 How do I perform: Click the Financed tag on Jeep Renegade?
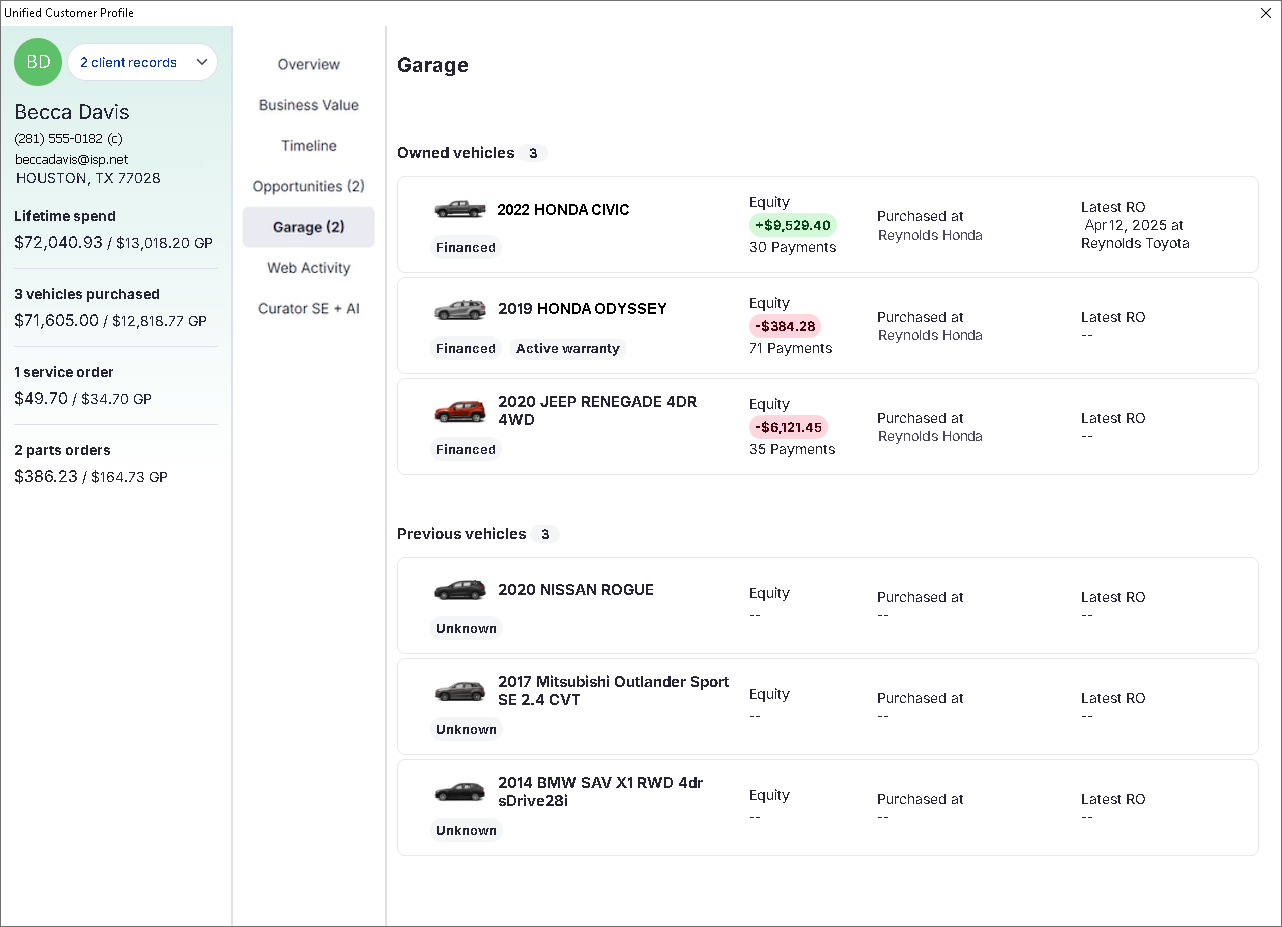pyautogui.click(x=466, y=449)
